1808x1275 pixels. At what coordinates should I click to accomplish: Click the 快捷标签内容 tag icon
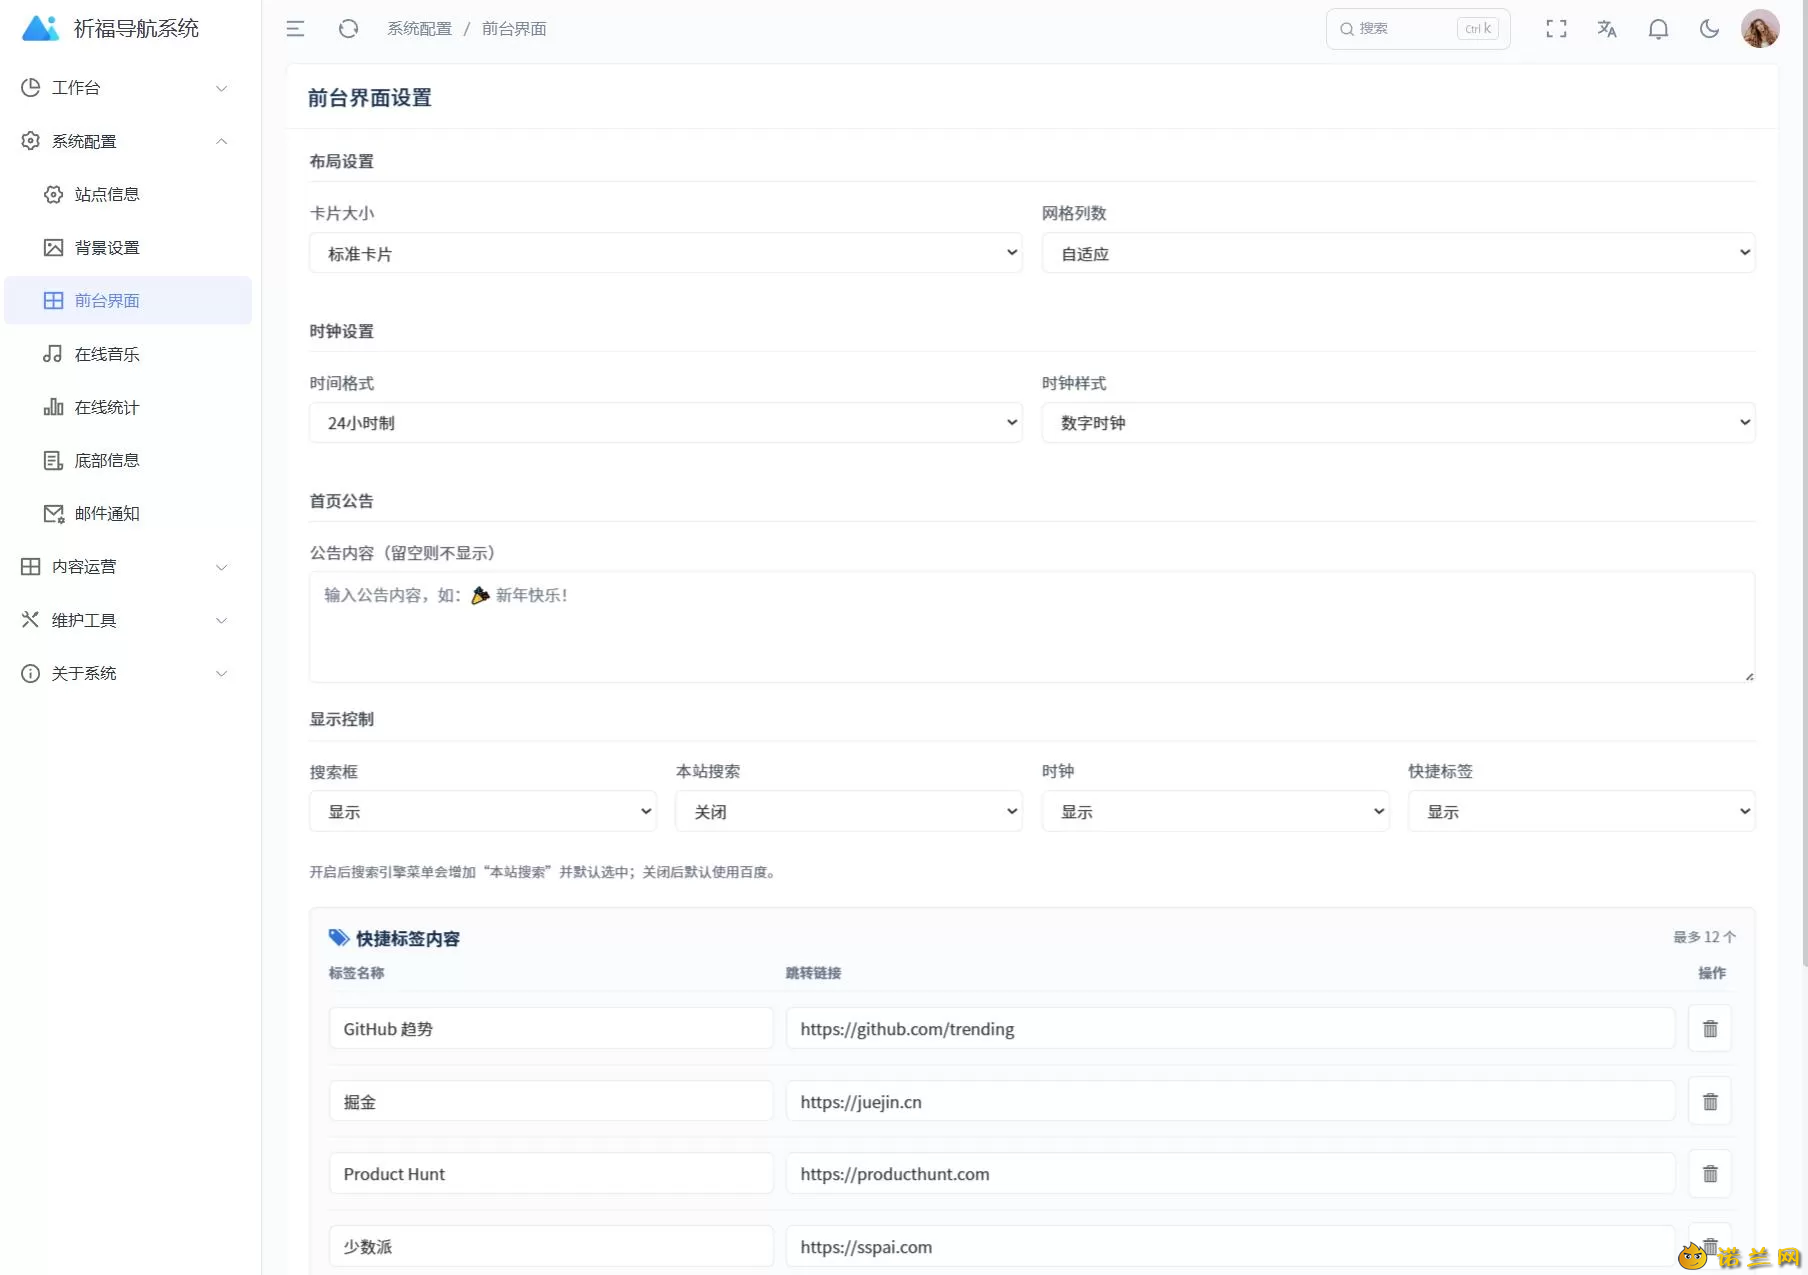[x=339, y=938]
